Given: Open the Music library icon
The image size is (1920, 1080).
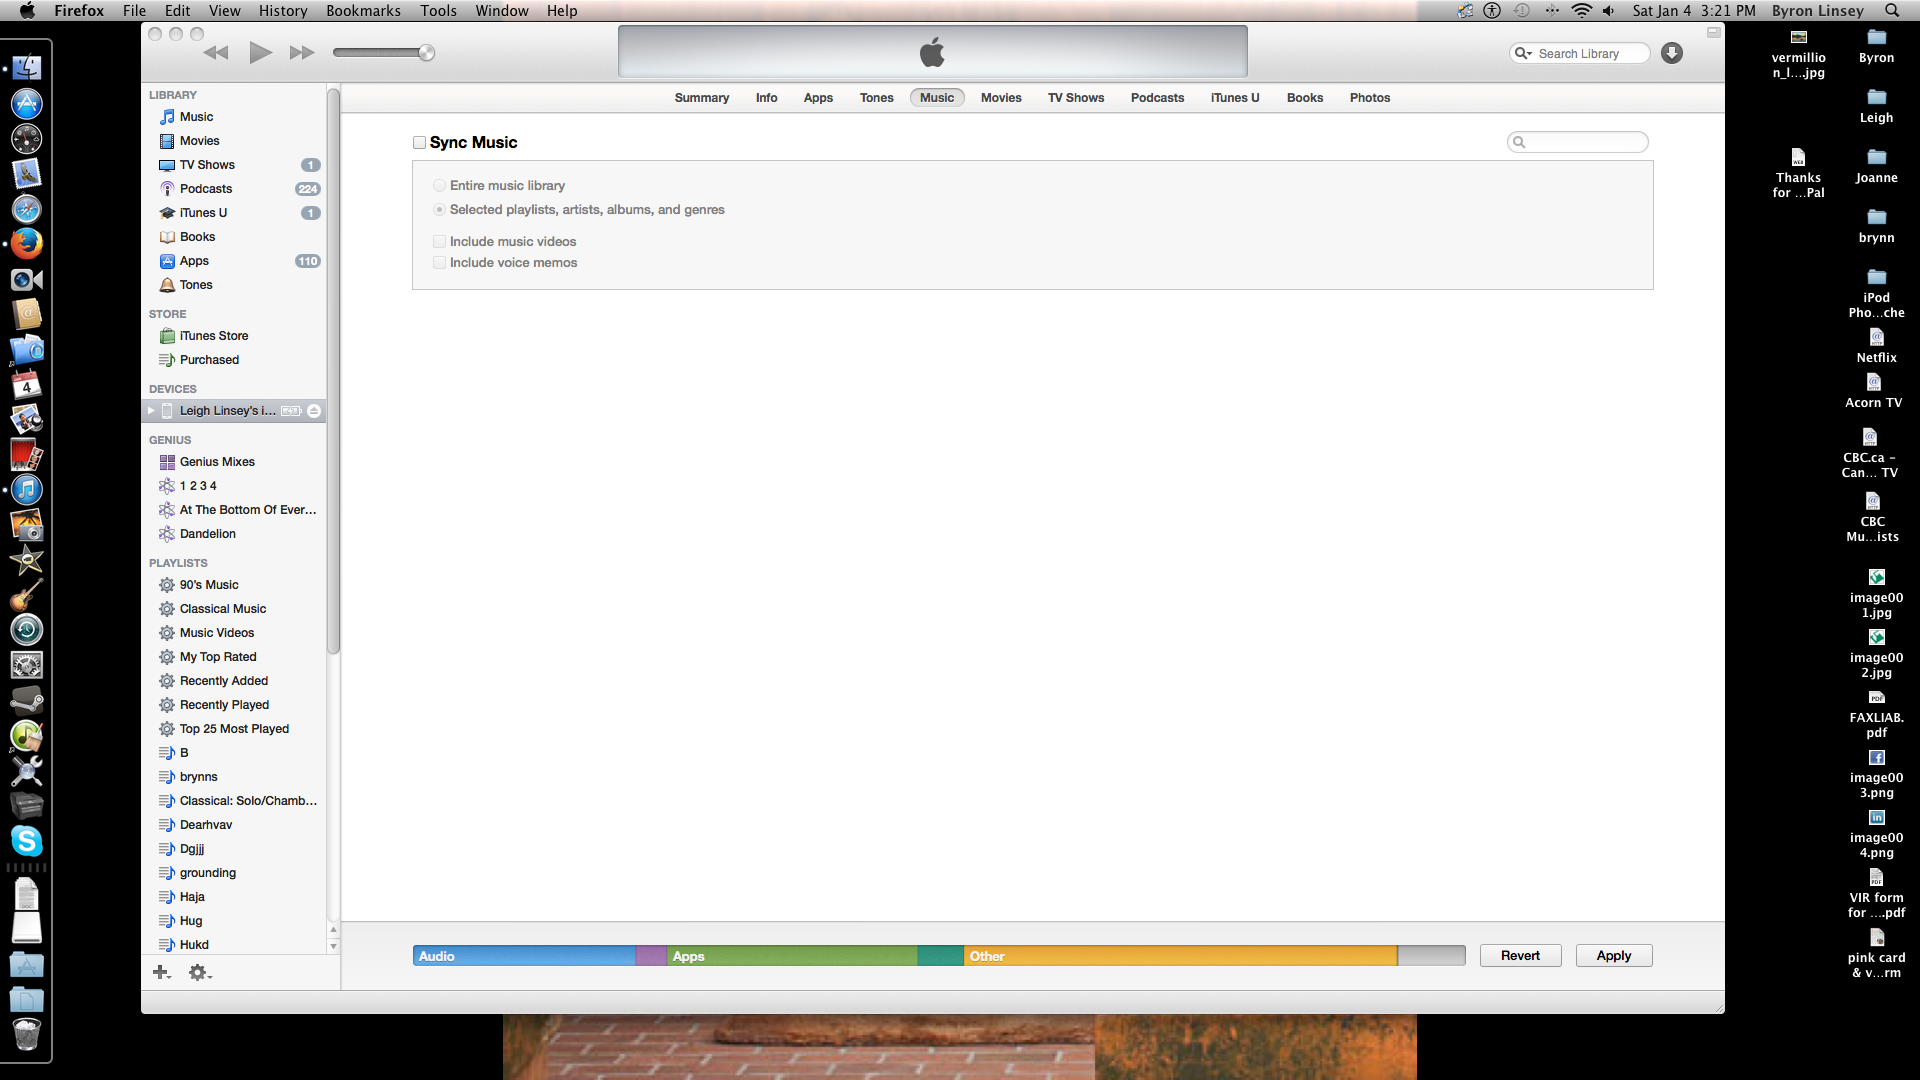Looking at the screenshot, I should pos(167,117).
